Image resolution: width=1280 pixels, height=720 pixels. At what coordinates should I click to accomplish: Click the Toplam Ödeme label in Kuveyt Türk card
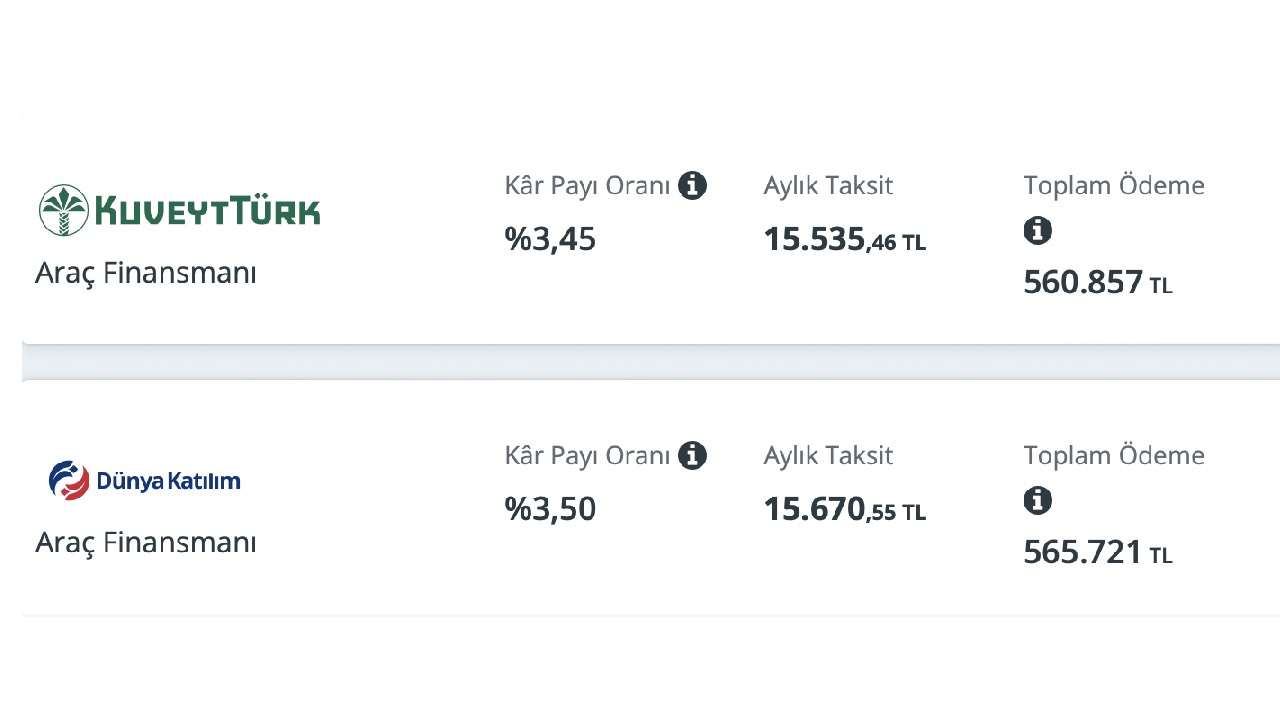(x=1114, y=185)
